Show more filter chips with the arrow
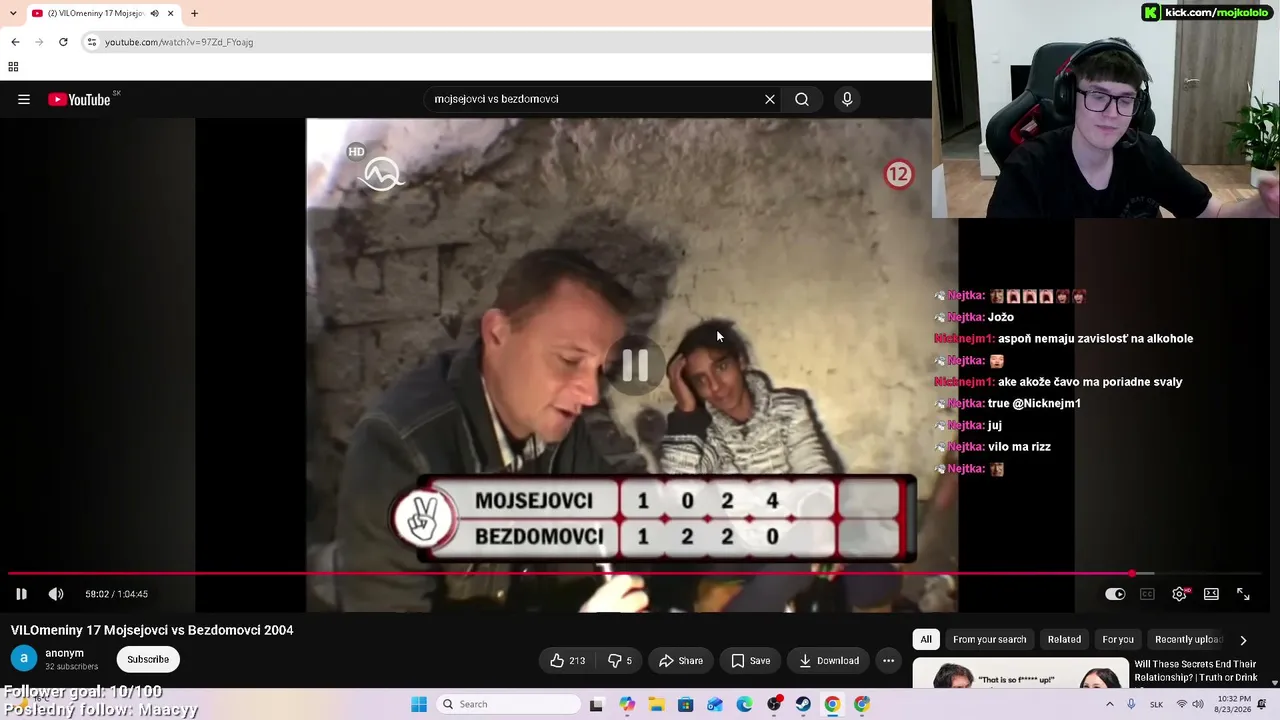 point(1243,640)
